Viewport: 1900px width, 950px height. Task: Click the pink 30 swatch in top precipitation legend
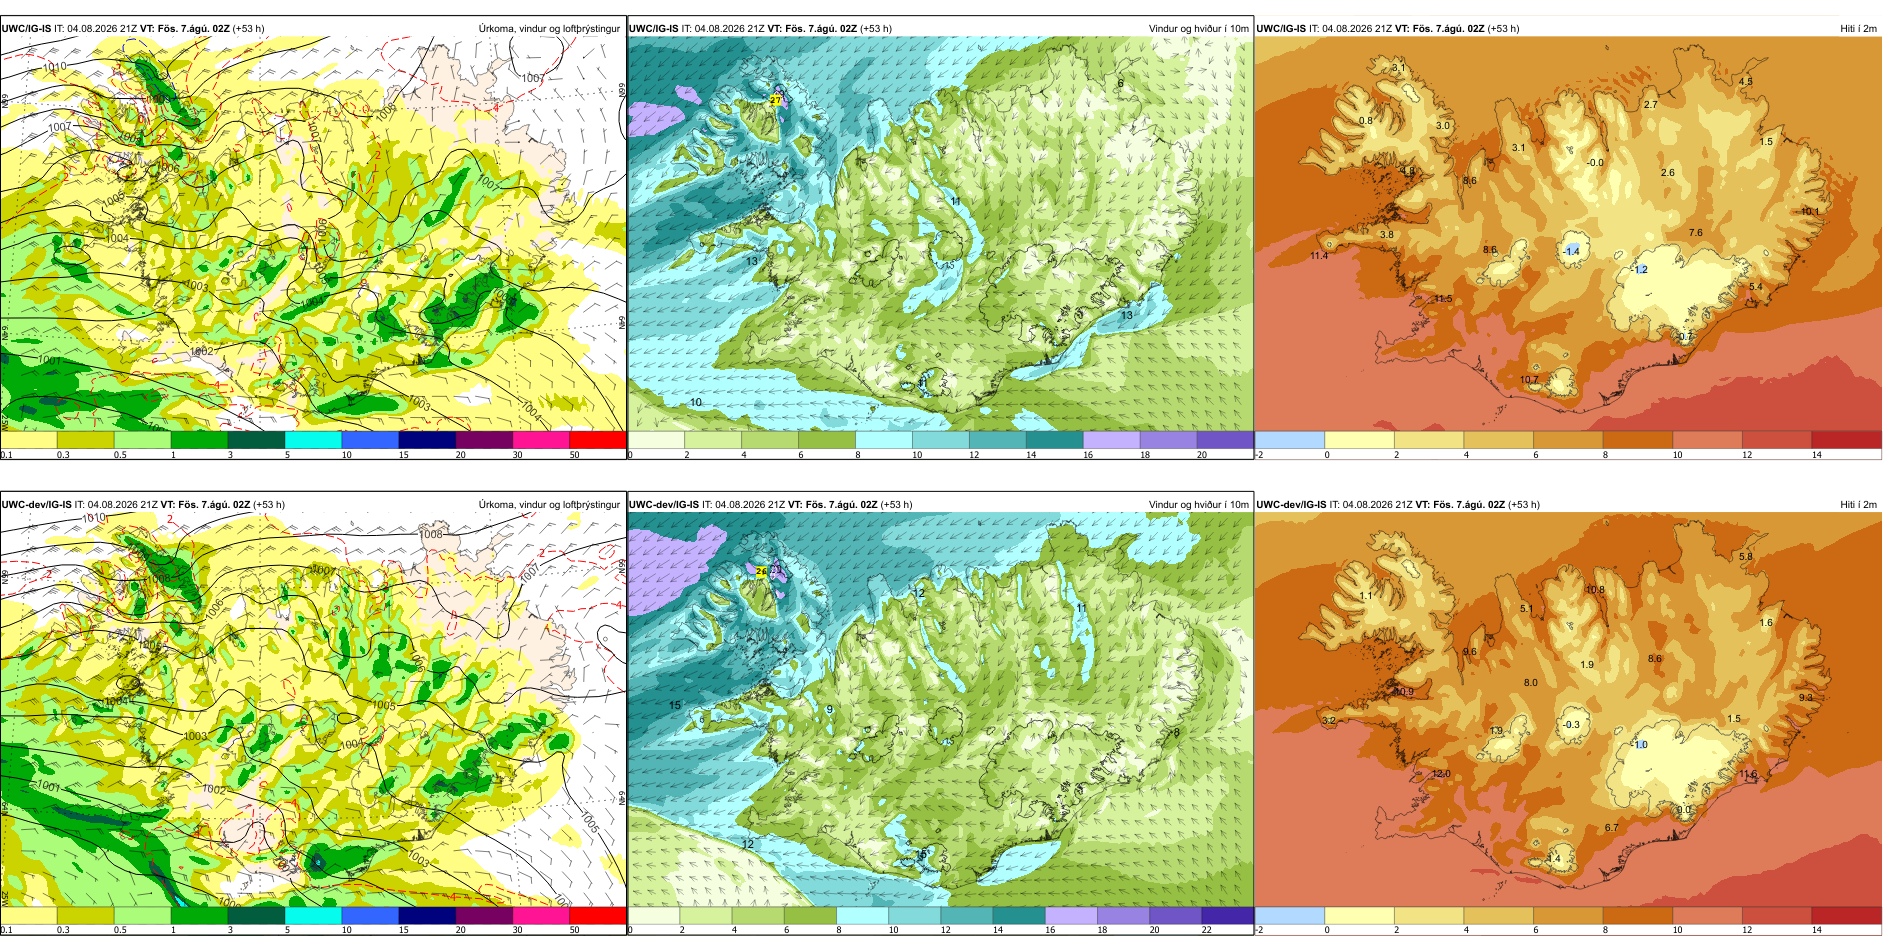click(541, 440)
